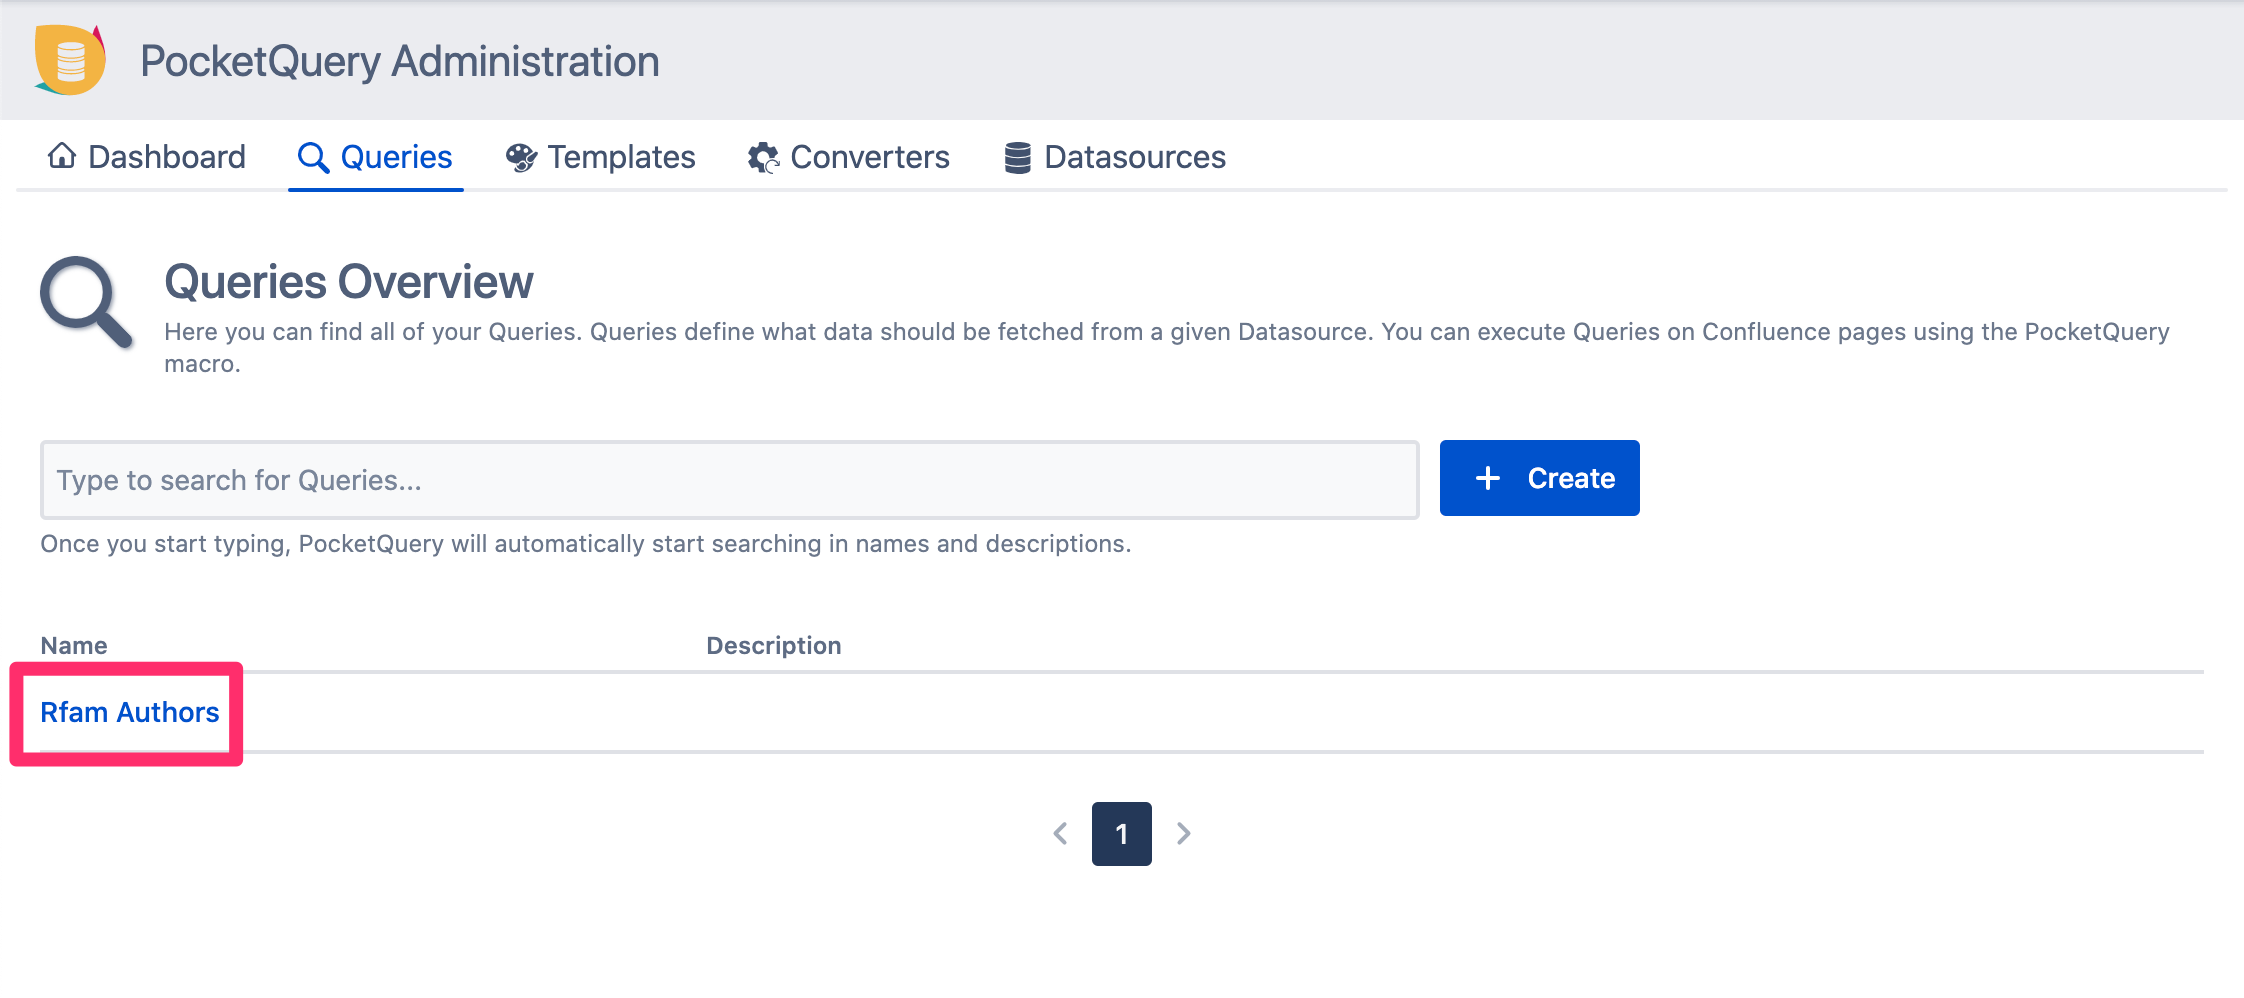This screenshot has height=998, width=2244.
Task: Click the large Queries Overview magnifier icon
Action: (86, 303)
